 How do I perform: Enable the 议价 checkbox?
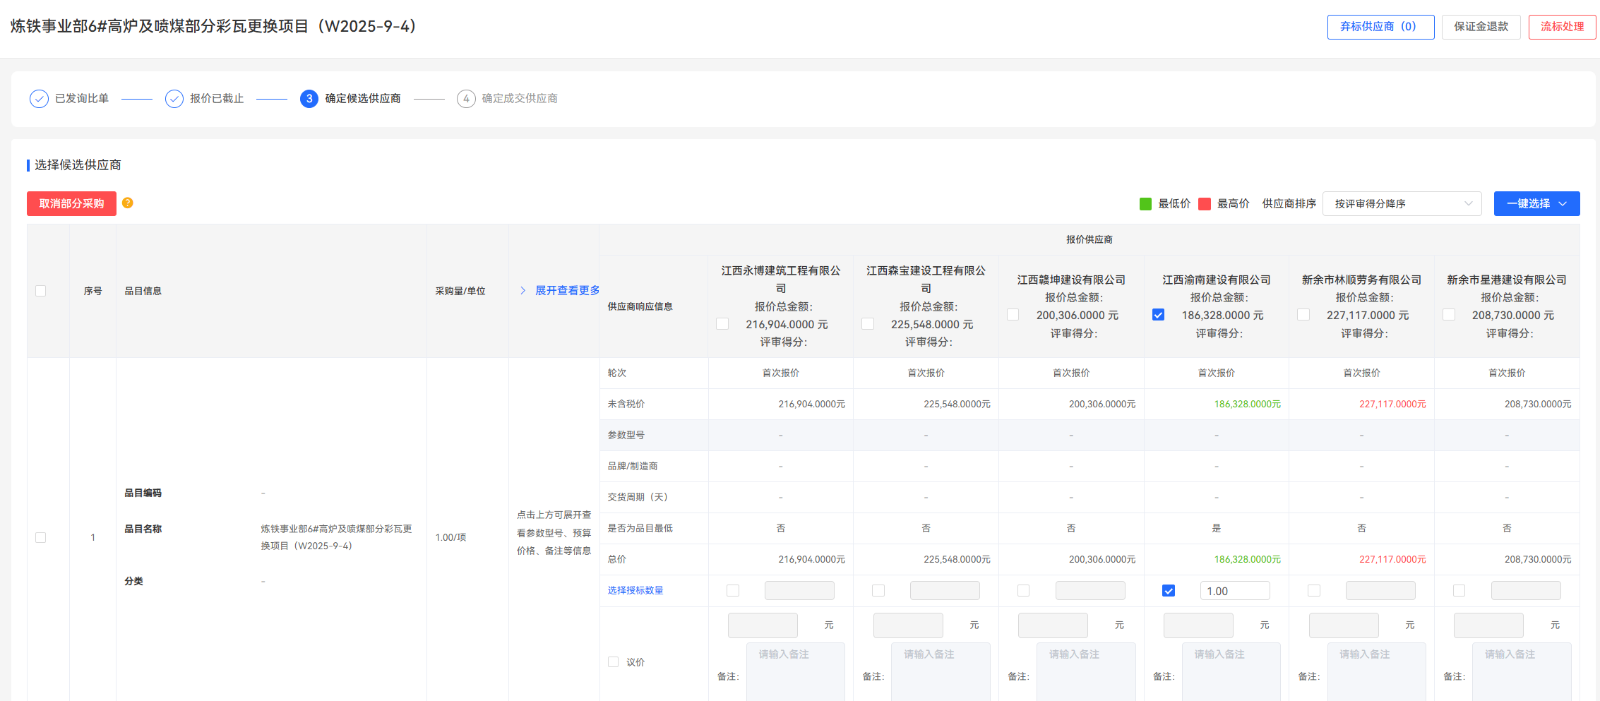click(614, 662)
